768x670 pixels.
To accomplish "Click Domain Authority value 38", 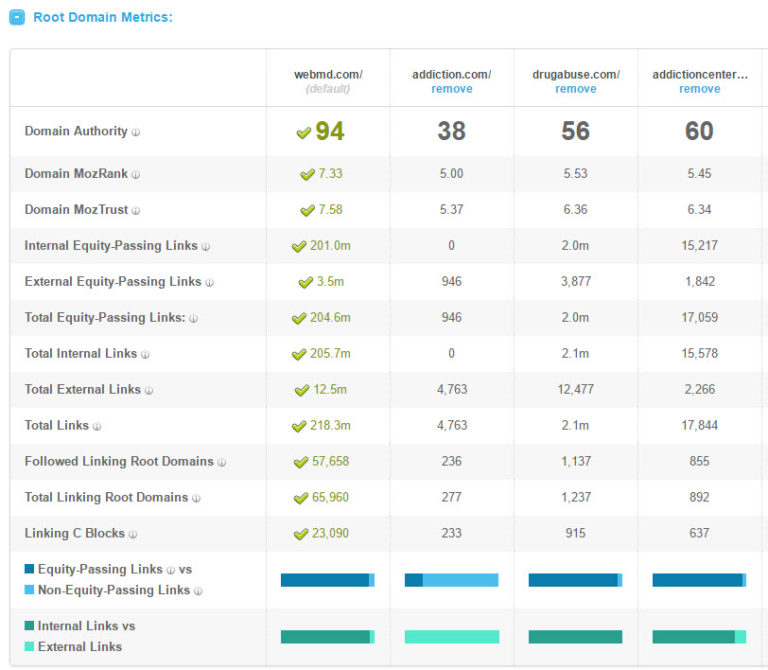I will click(452, 131).
